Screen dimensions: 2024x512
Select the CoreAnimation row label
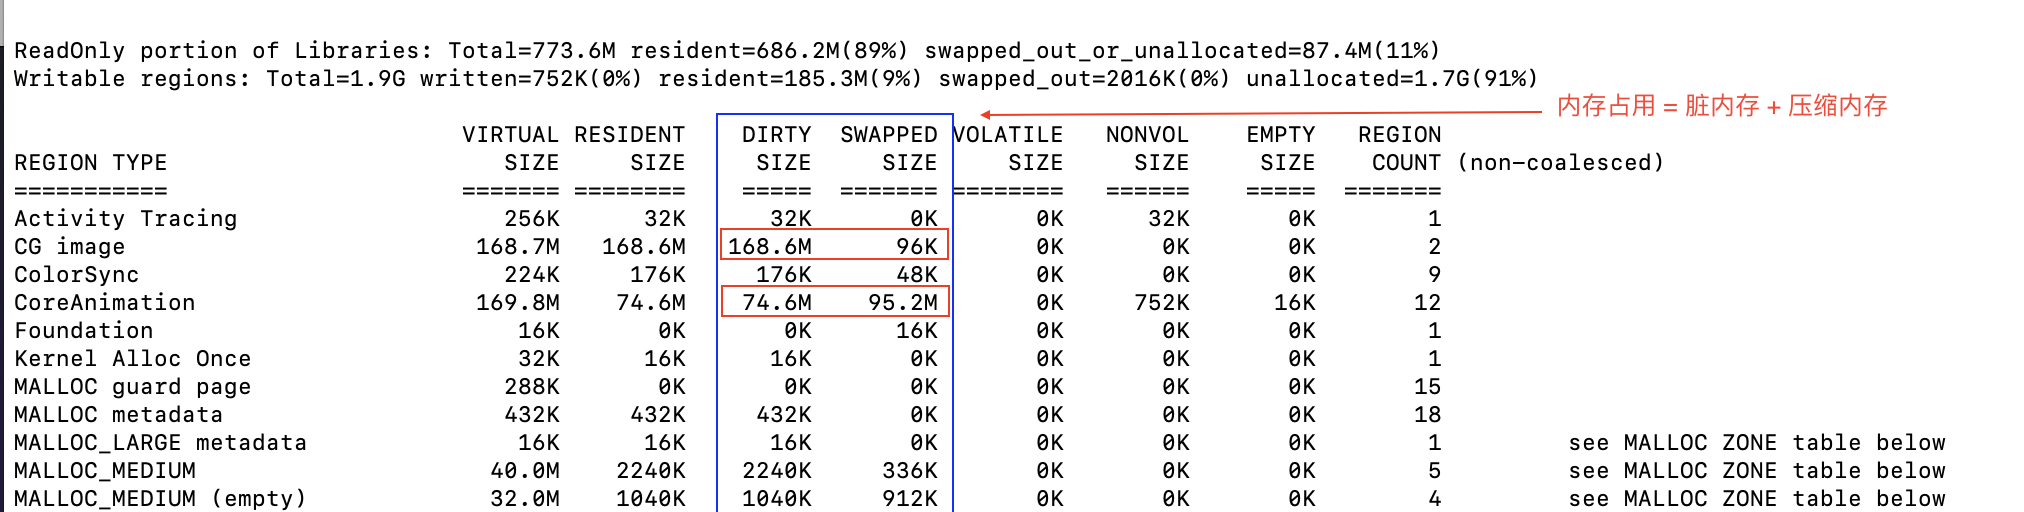[x=104, y=302]
